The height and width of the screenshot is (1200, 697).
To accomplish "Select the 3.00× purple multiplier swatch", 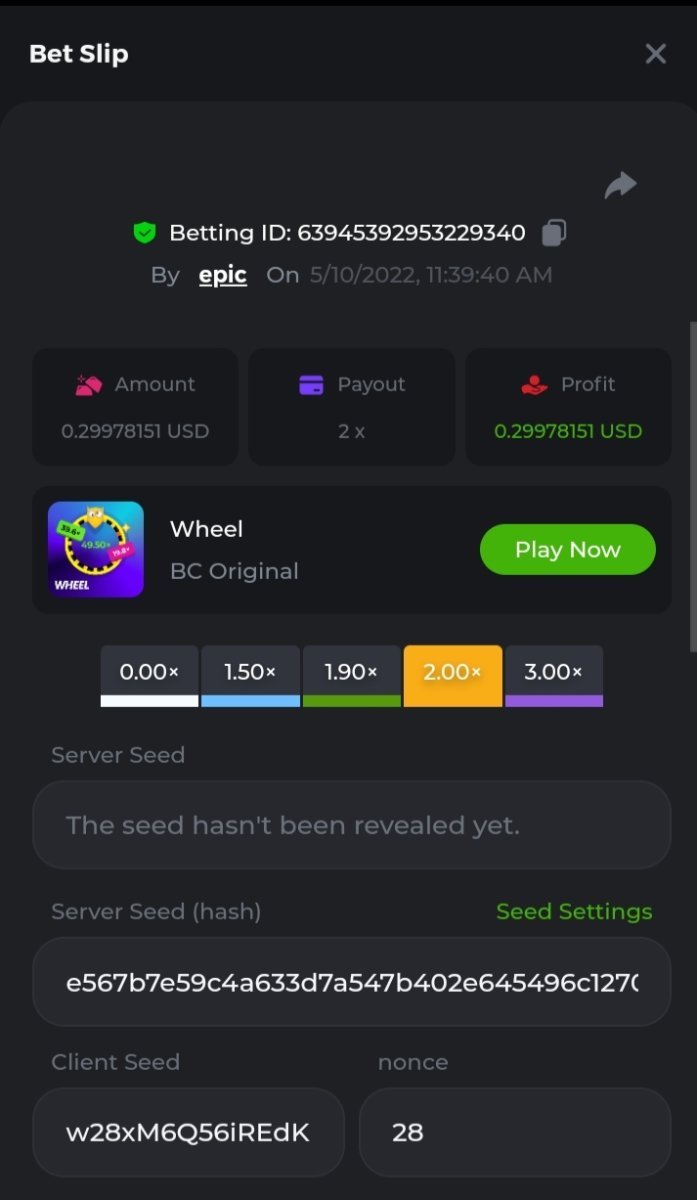I will 553,675.
